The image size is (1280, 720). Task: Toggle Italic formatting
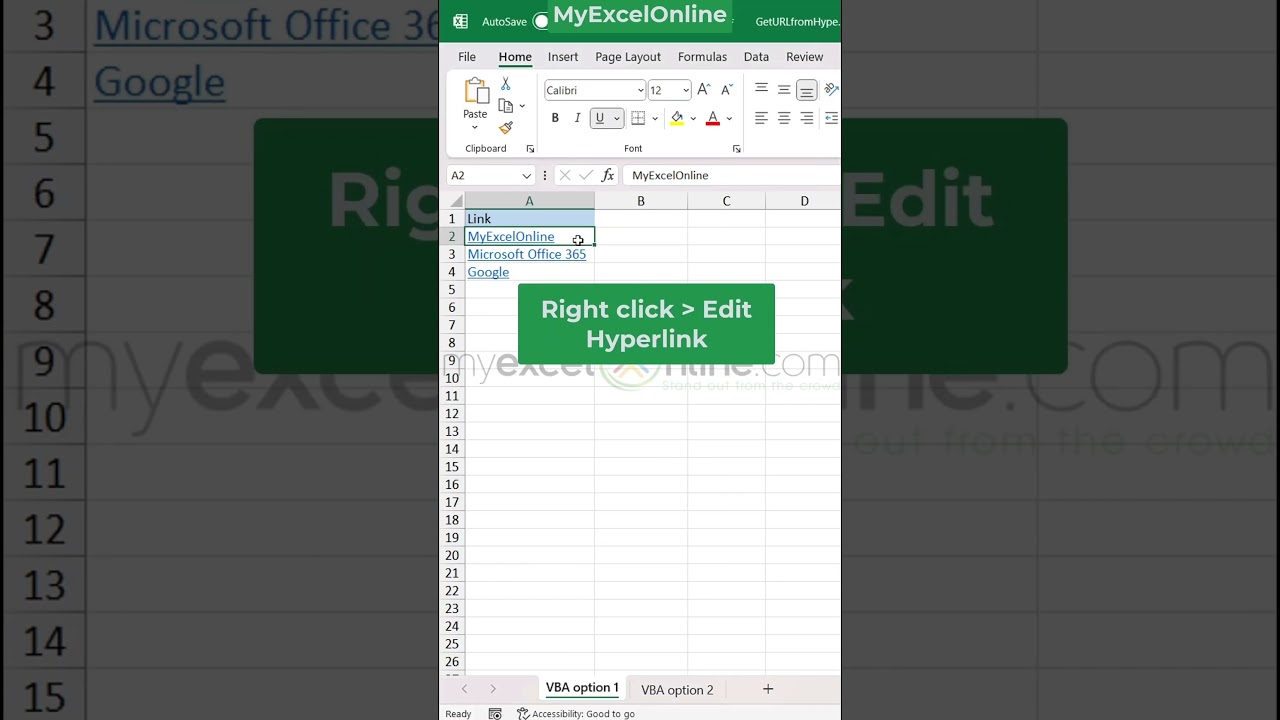577,118
